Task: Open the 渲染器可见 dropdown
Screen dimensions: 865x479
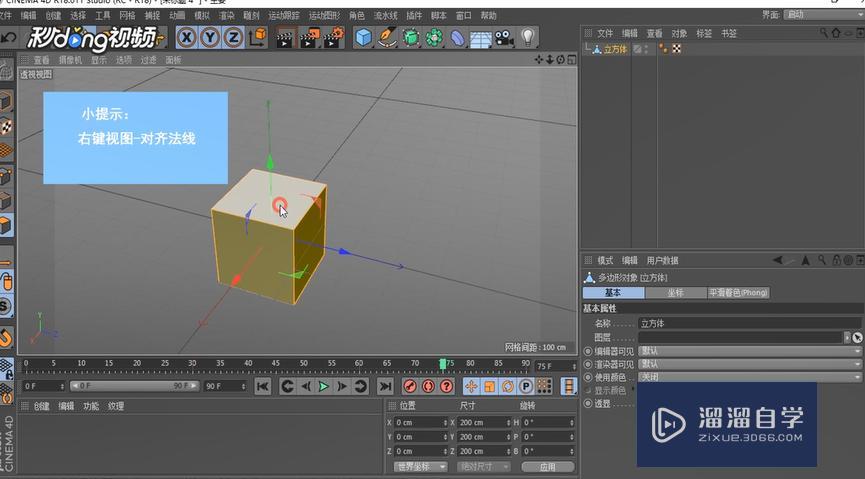Action: pos(750,364)
